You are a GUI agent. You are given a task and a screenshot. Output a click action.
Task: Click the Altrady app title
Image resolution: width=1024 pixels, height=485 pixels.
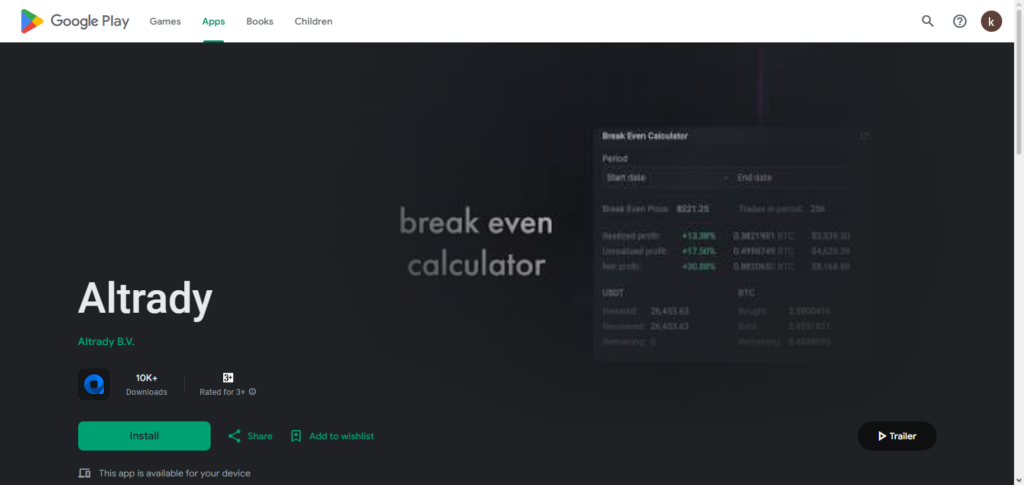pyautogui.click(x=145, y=300)
